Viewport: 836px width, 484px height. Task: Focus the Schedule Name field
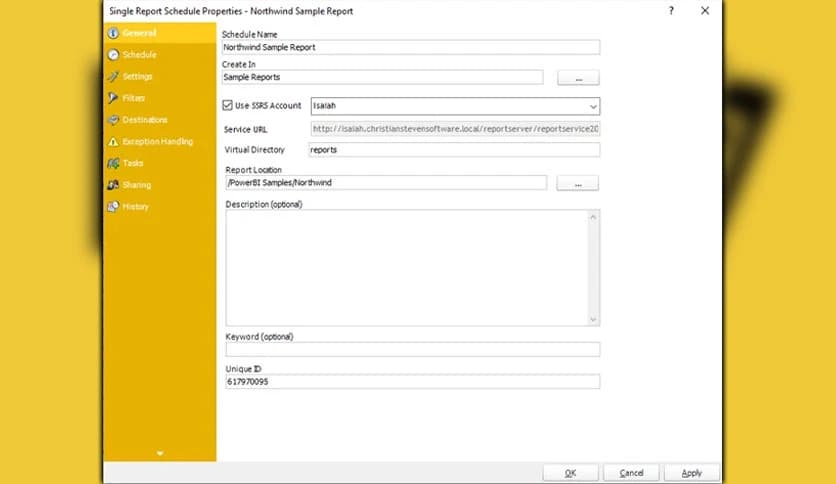coord(411,47)
